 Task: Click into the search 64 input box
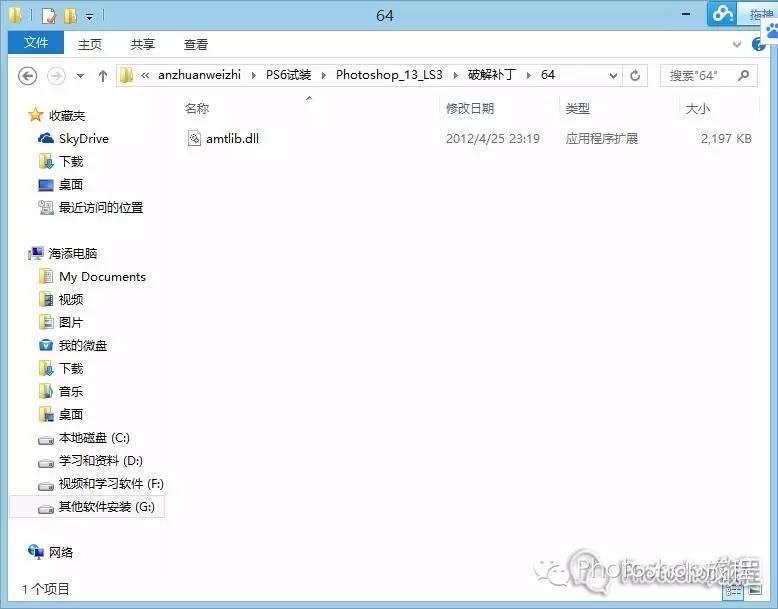click(x=700, y=75)
